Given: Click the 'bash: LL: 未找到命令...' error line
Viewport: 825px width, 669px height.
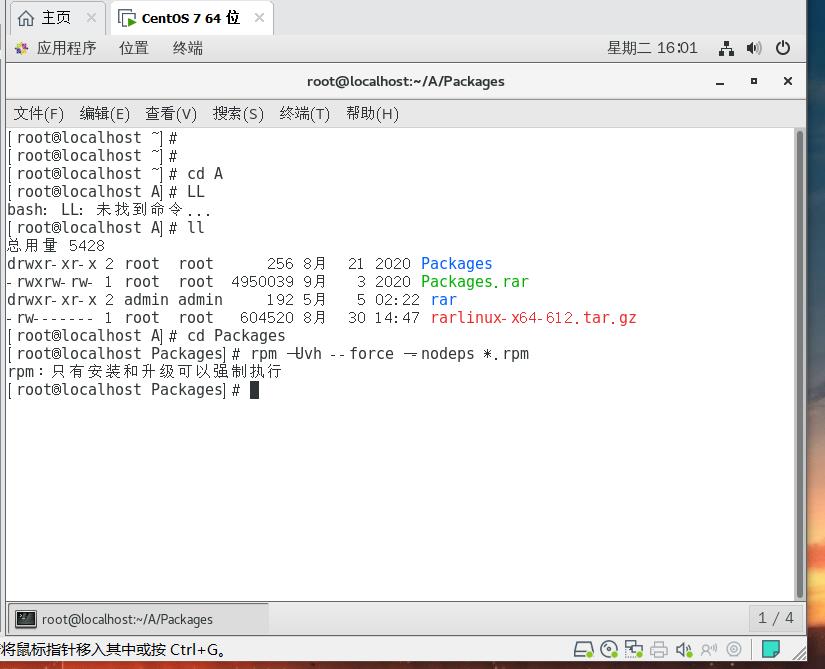Looking at the screenshot, I should [x=109, y=210].
